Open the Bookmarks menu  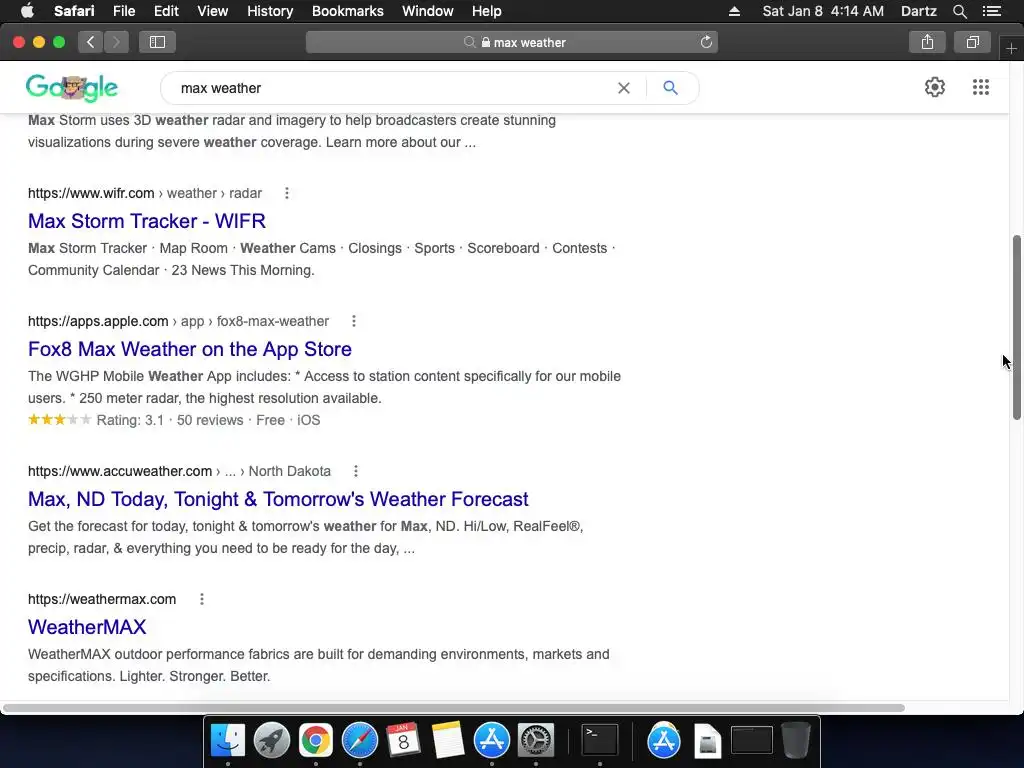(x=347, y=11)
